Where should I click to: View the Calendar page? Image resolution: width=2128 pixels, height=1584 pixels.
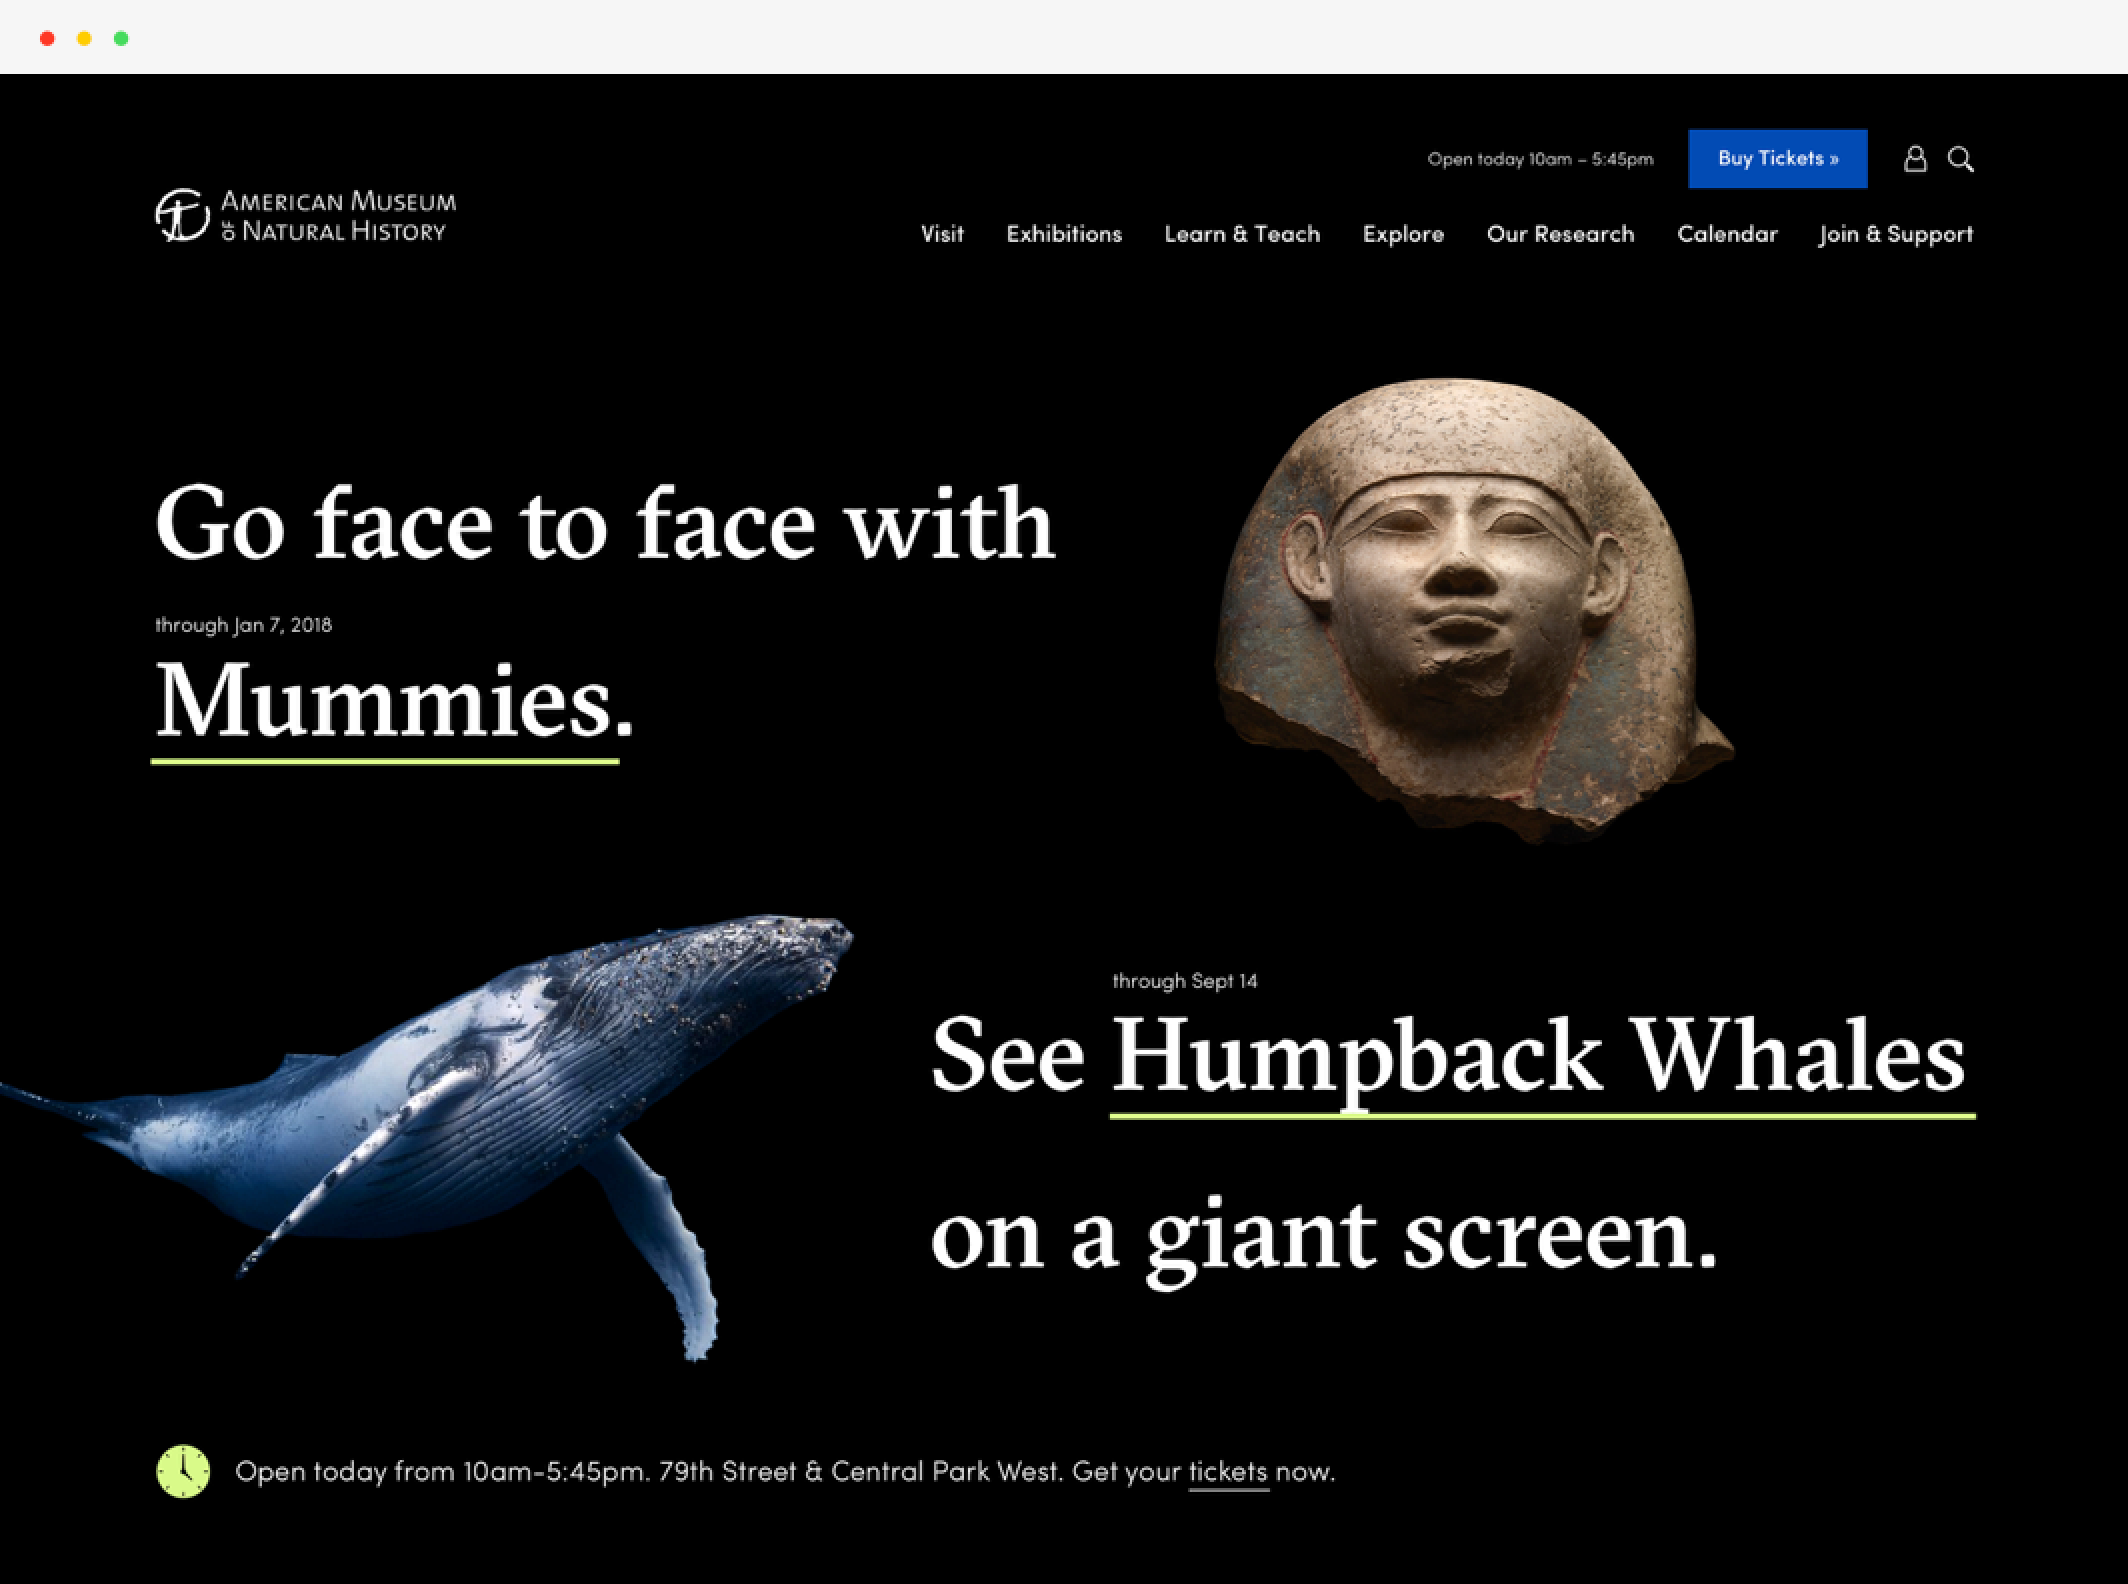point(1727,234)
